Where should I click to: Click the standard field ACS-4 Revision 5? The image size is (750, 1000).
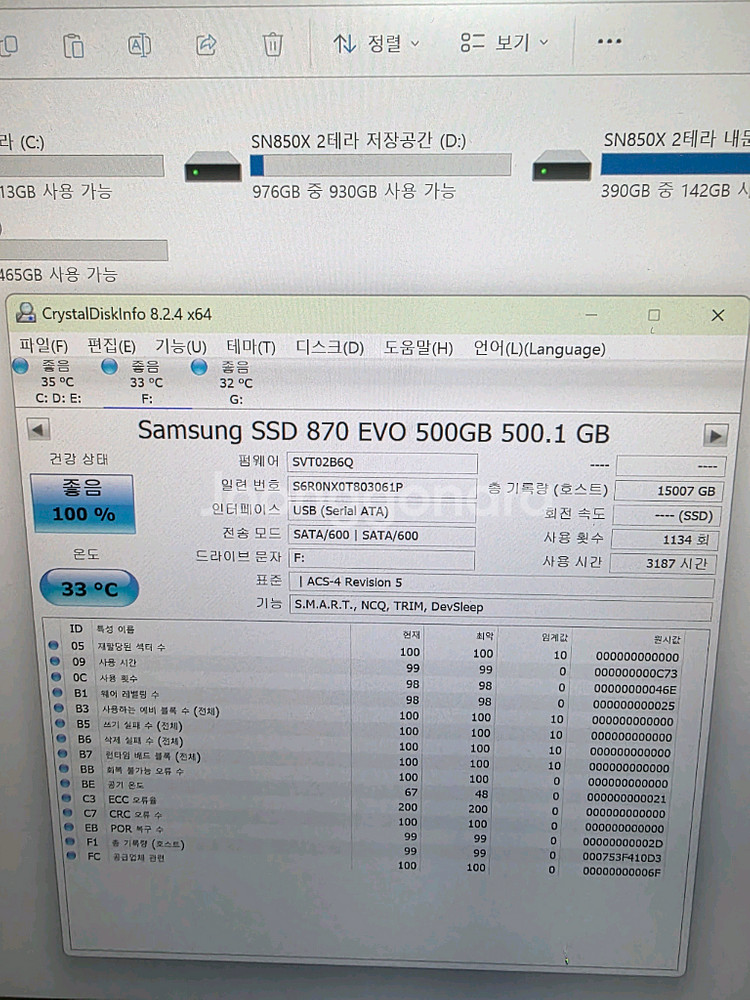click(501, 583)
